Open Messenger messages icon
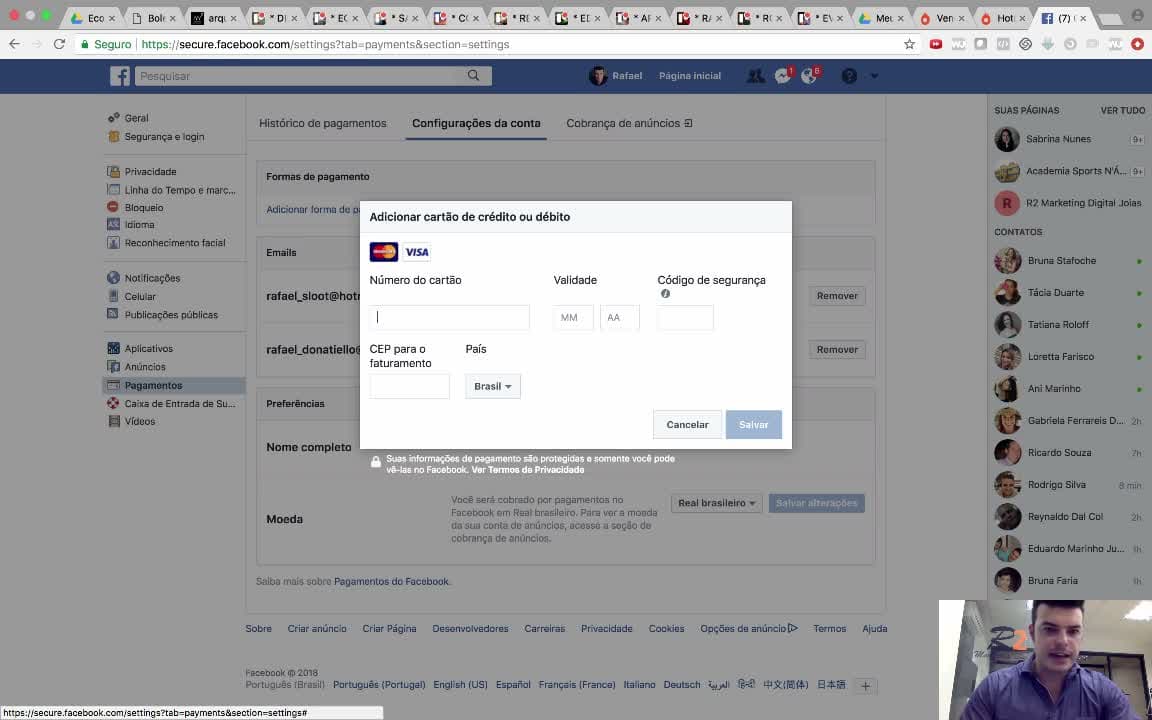Viewport: 1152px width, 720px height. (783, 76)
